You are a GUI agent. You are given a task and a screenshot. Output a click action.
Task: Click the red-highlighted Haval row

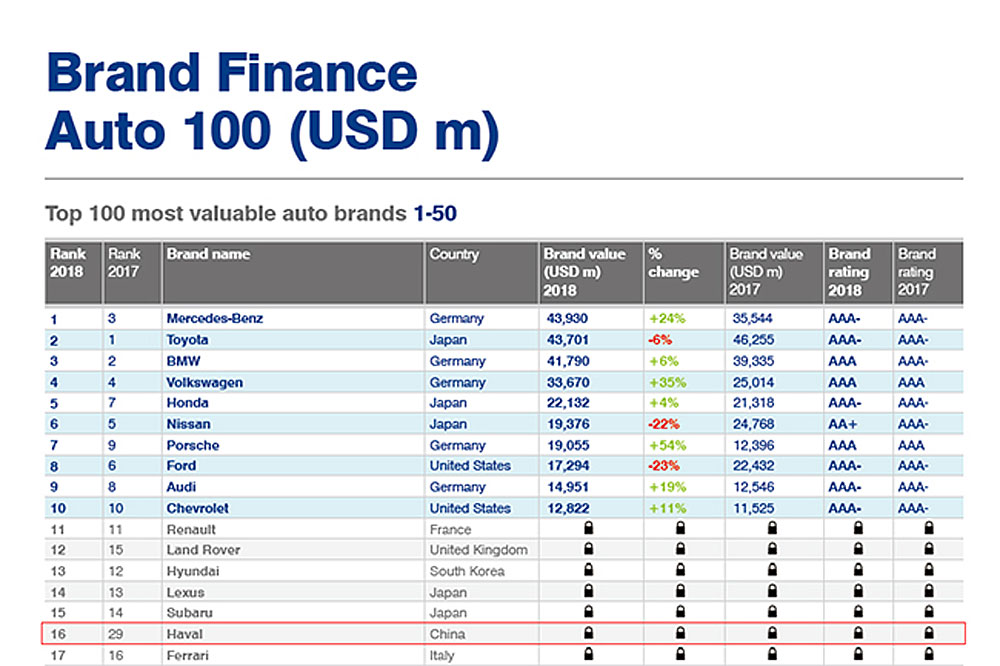(500, 634)
